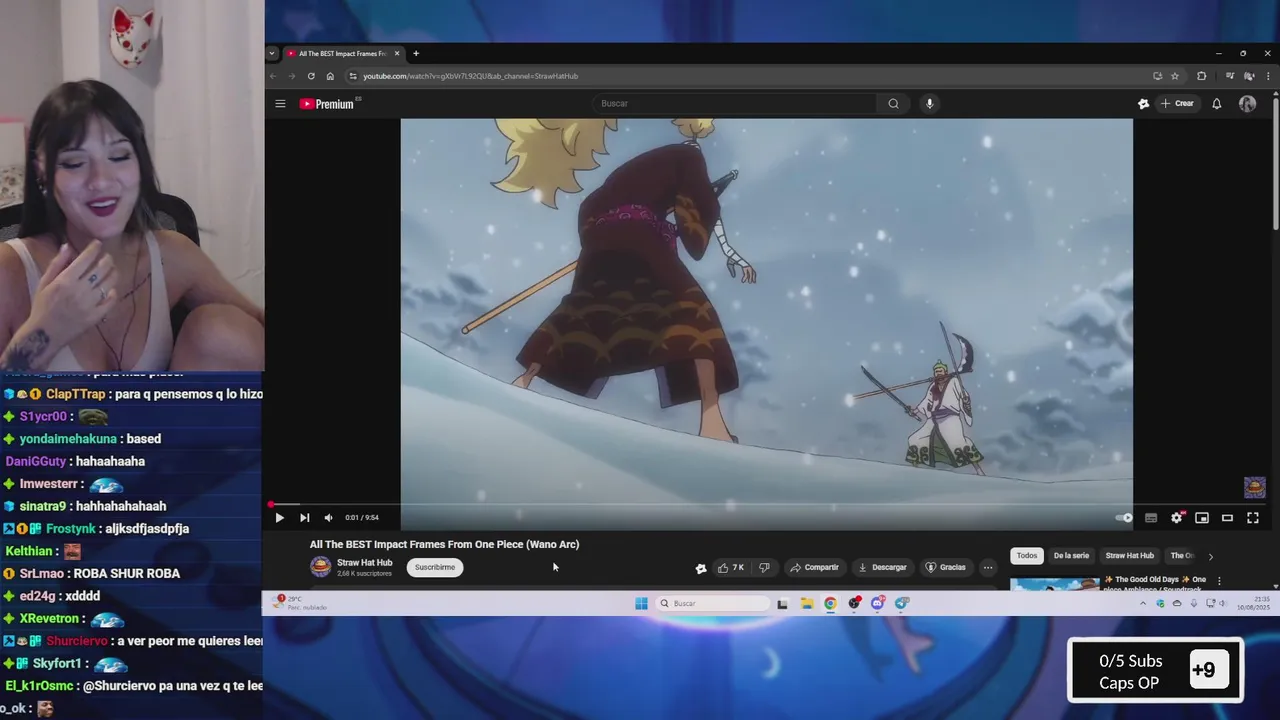The width and height of the screenshot is (1280, 720).
Task: Show more filter chips with the arrow
Action: click(1210, 556)
